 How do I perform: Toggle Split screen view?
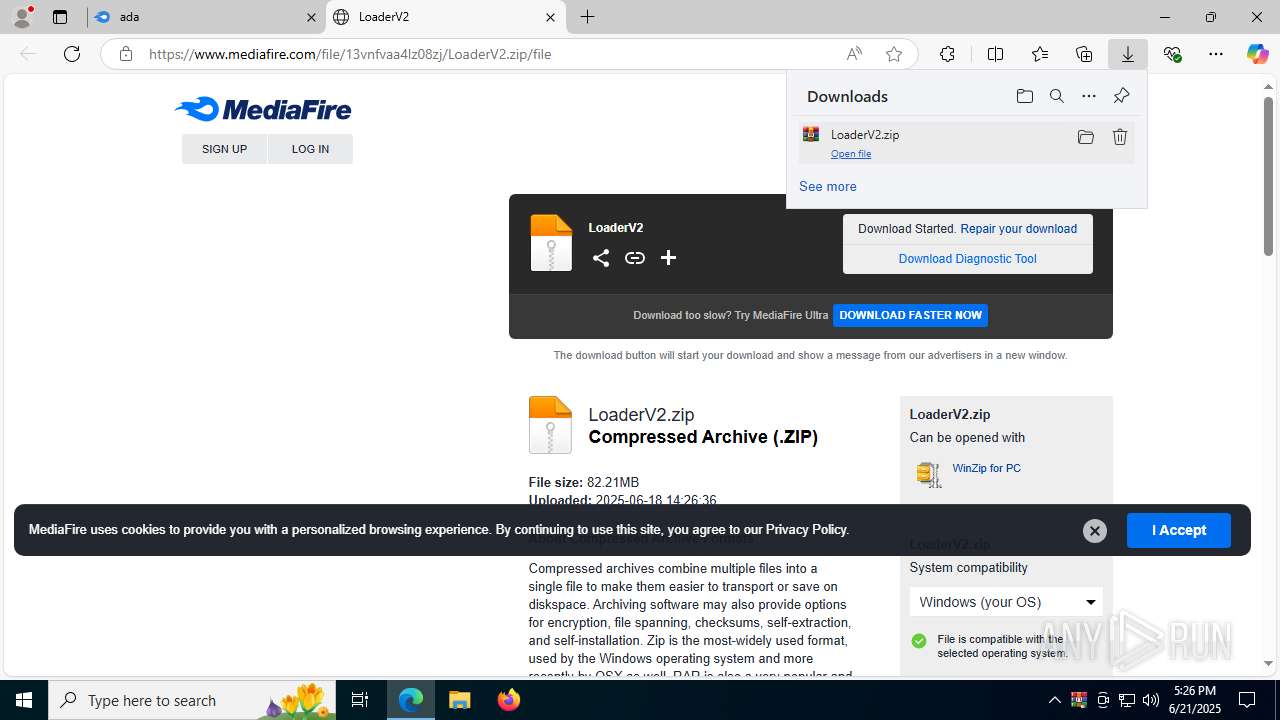pyautogui.click(x=995, y=54)
